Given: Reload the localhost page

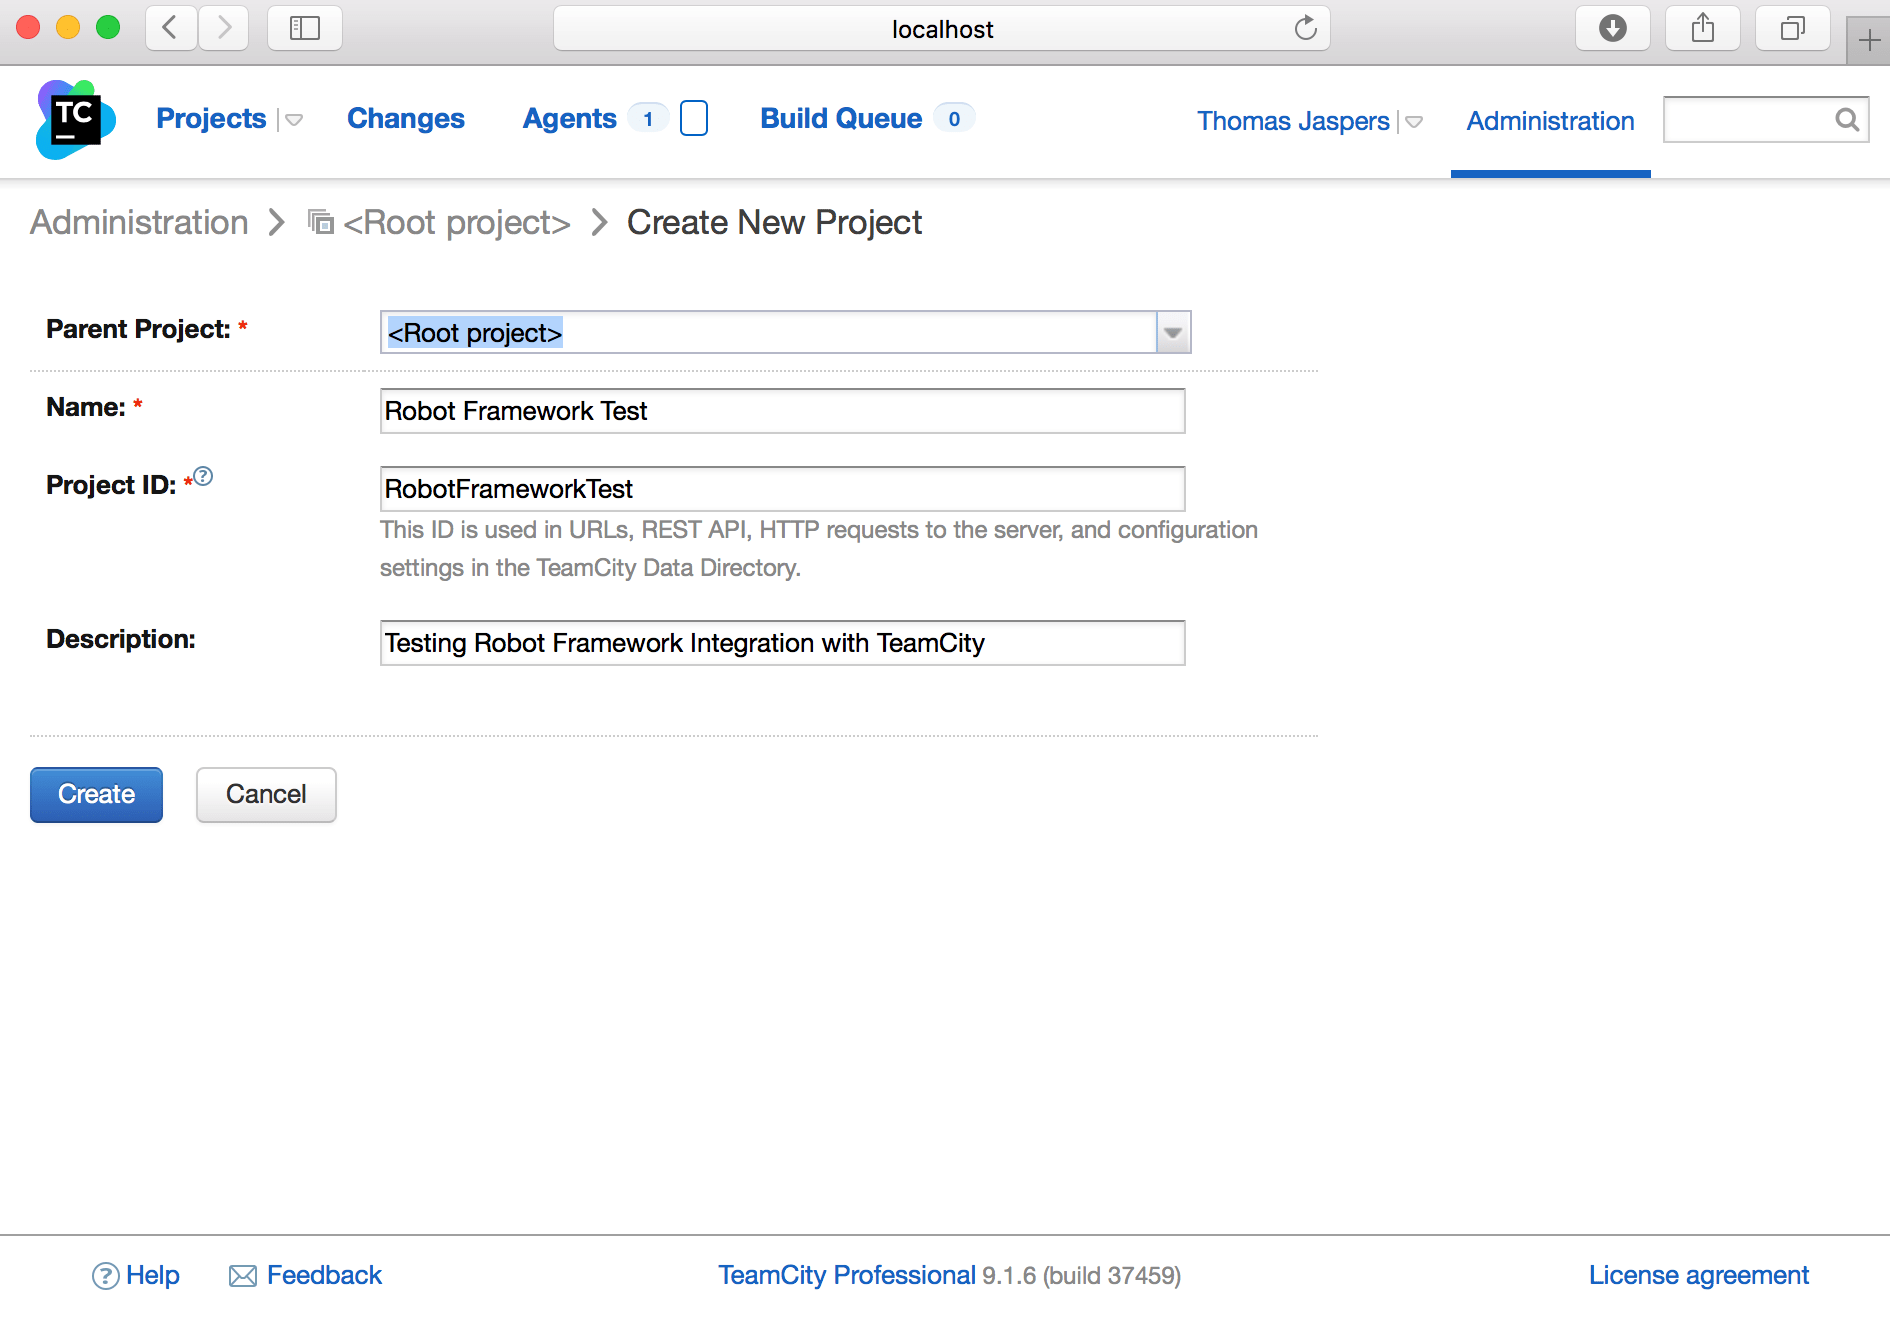Looking at the screenshot, I should pos(1305,28).
